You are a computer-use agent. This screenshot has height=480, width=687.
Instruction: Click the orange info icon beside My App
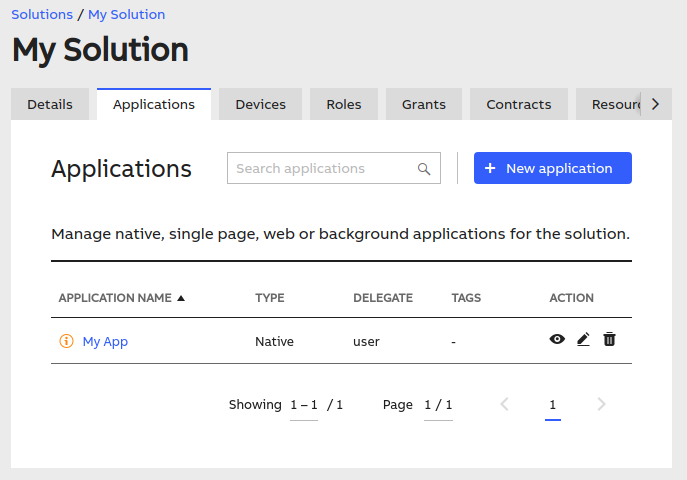click(66, 341)
